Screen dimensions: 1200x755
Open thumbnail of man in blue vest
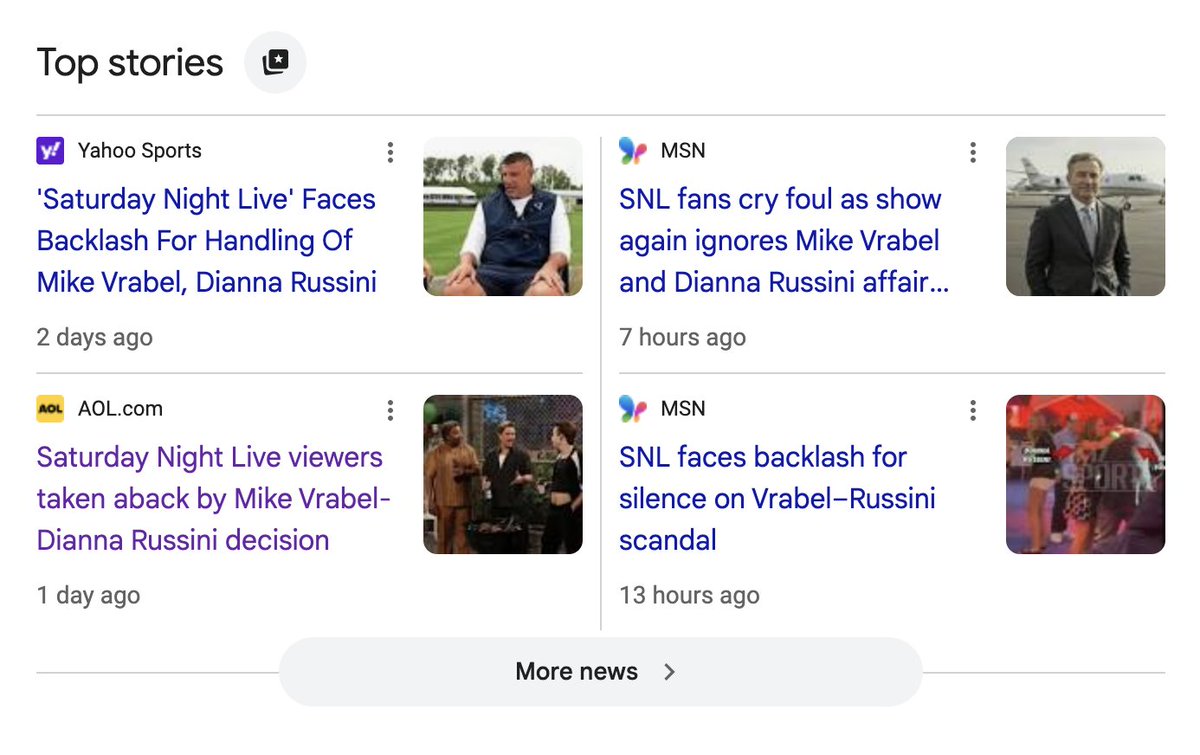click(x=503, y=217)
